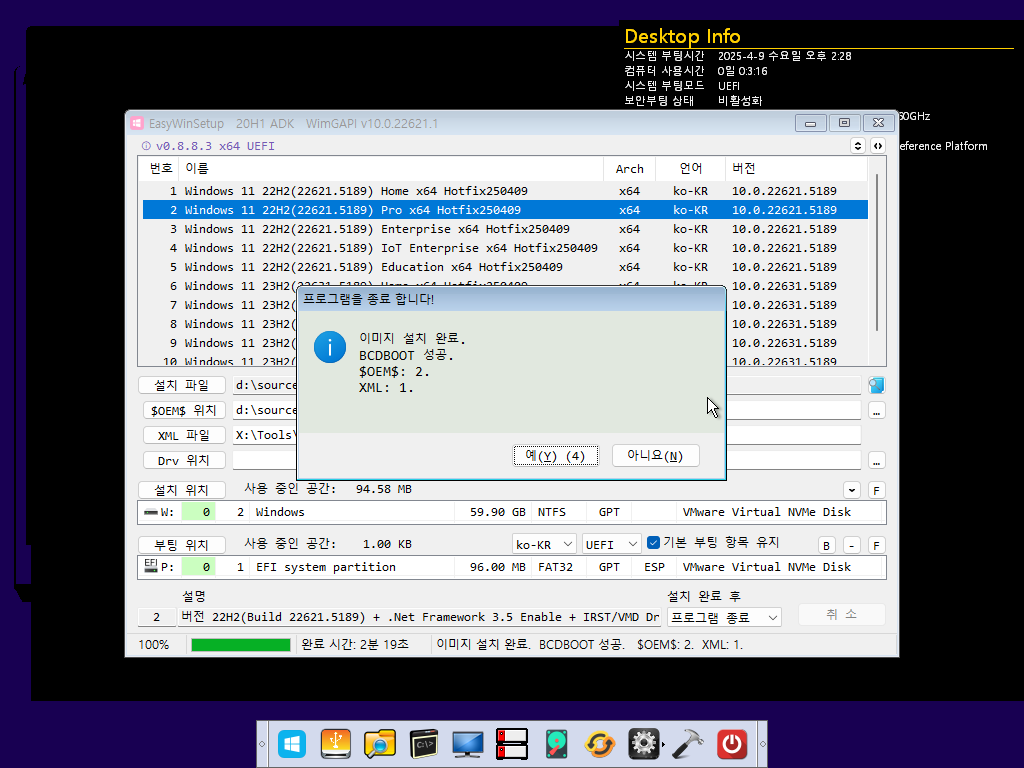This screenshot has height=768, width=1024.
Task: Click the up-down arrows icon at top right
Action: coord(857,146)
